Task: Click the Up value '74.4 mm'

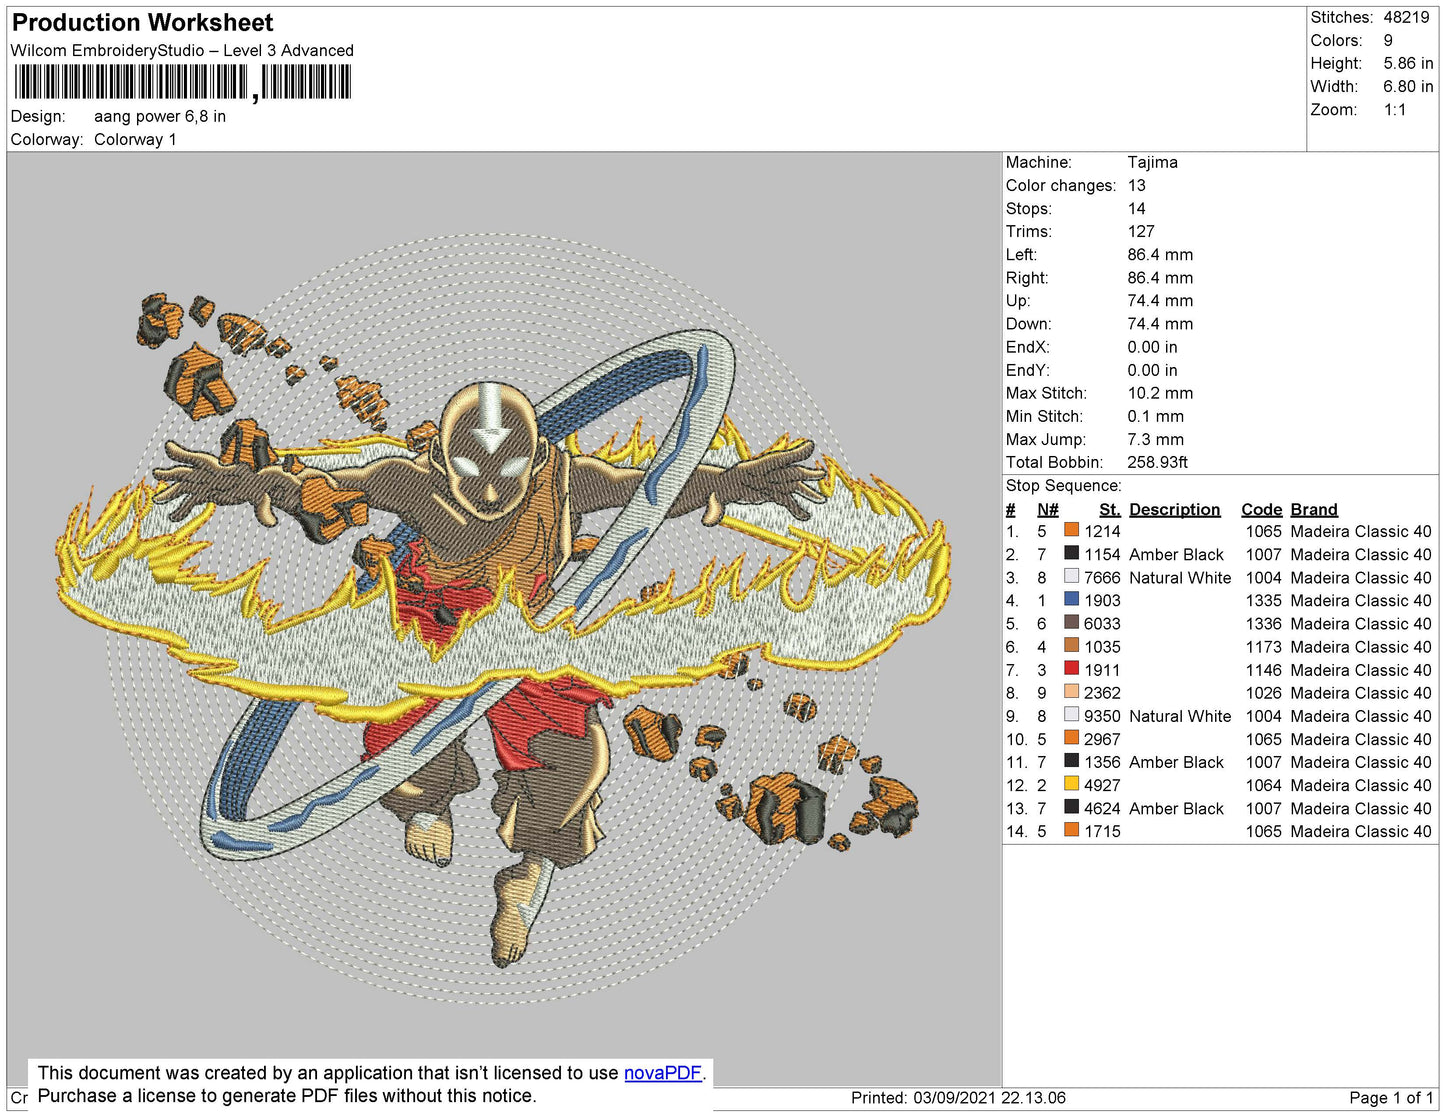Action: coord(1160,300)
